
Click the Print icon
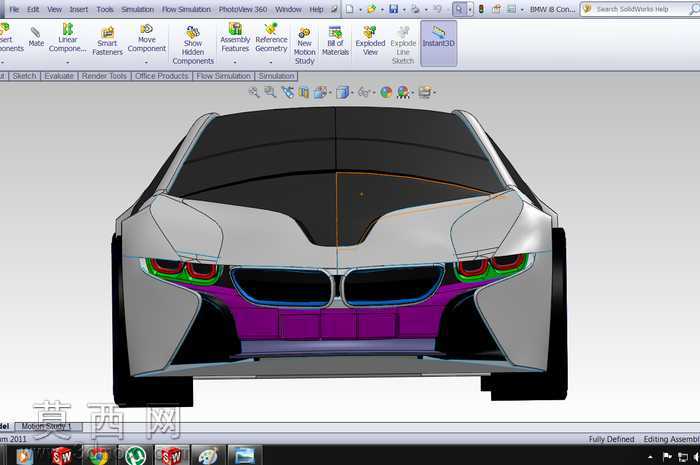pos(415,9)
